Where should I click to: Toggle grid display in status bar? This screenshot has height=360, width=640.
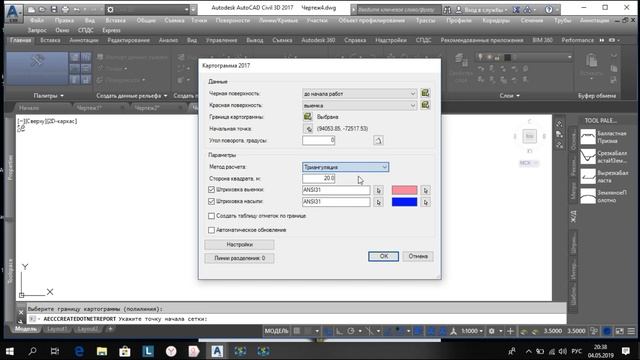(297, 331)
